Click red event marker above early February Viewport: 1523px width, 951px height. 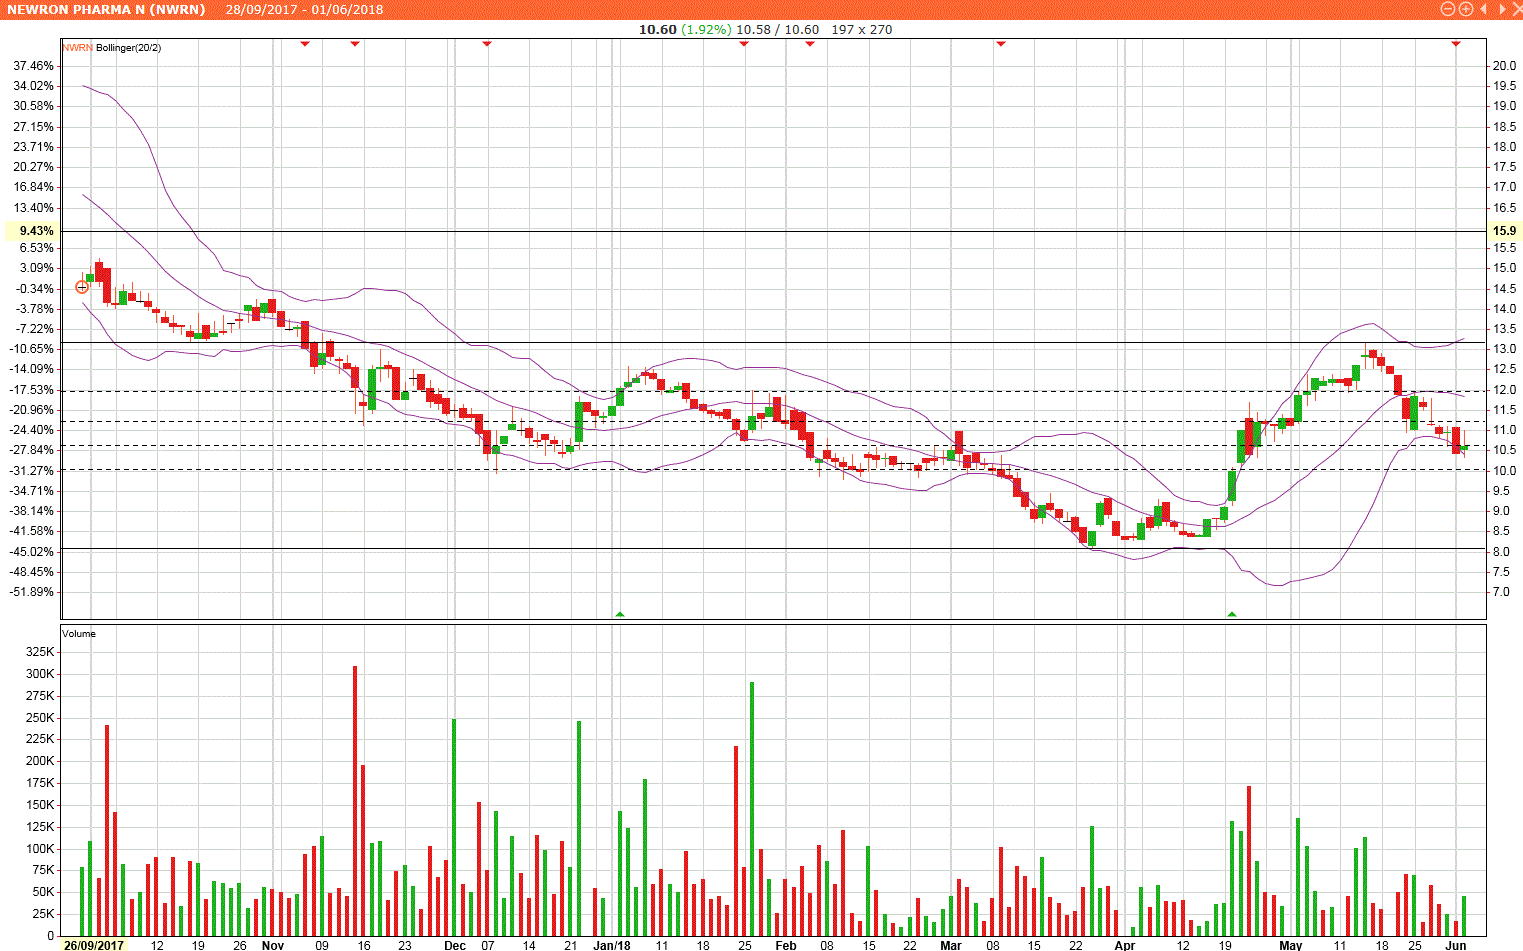coord(809,43)
